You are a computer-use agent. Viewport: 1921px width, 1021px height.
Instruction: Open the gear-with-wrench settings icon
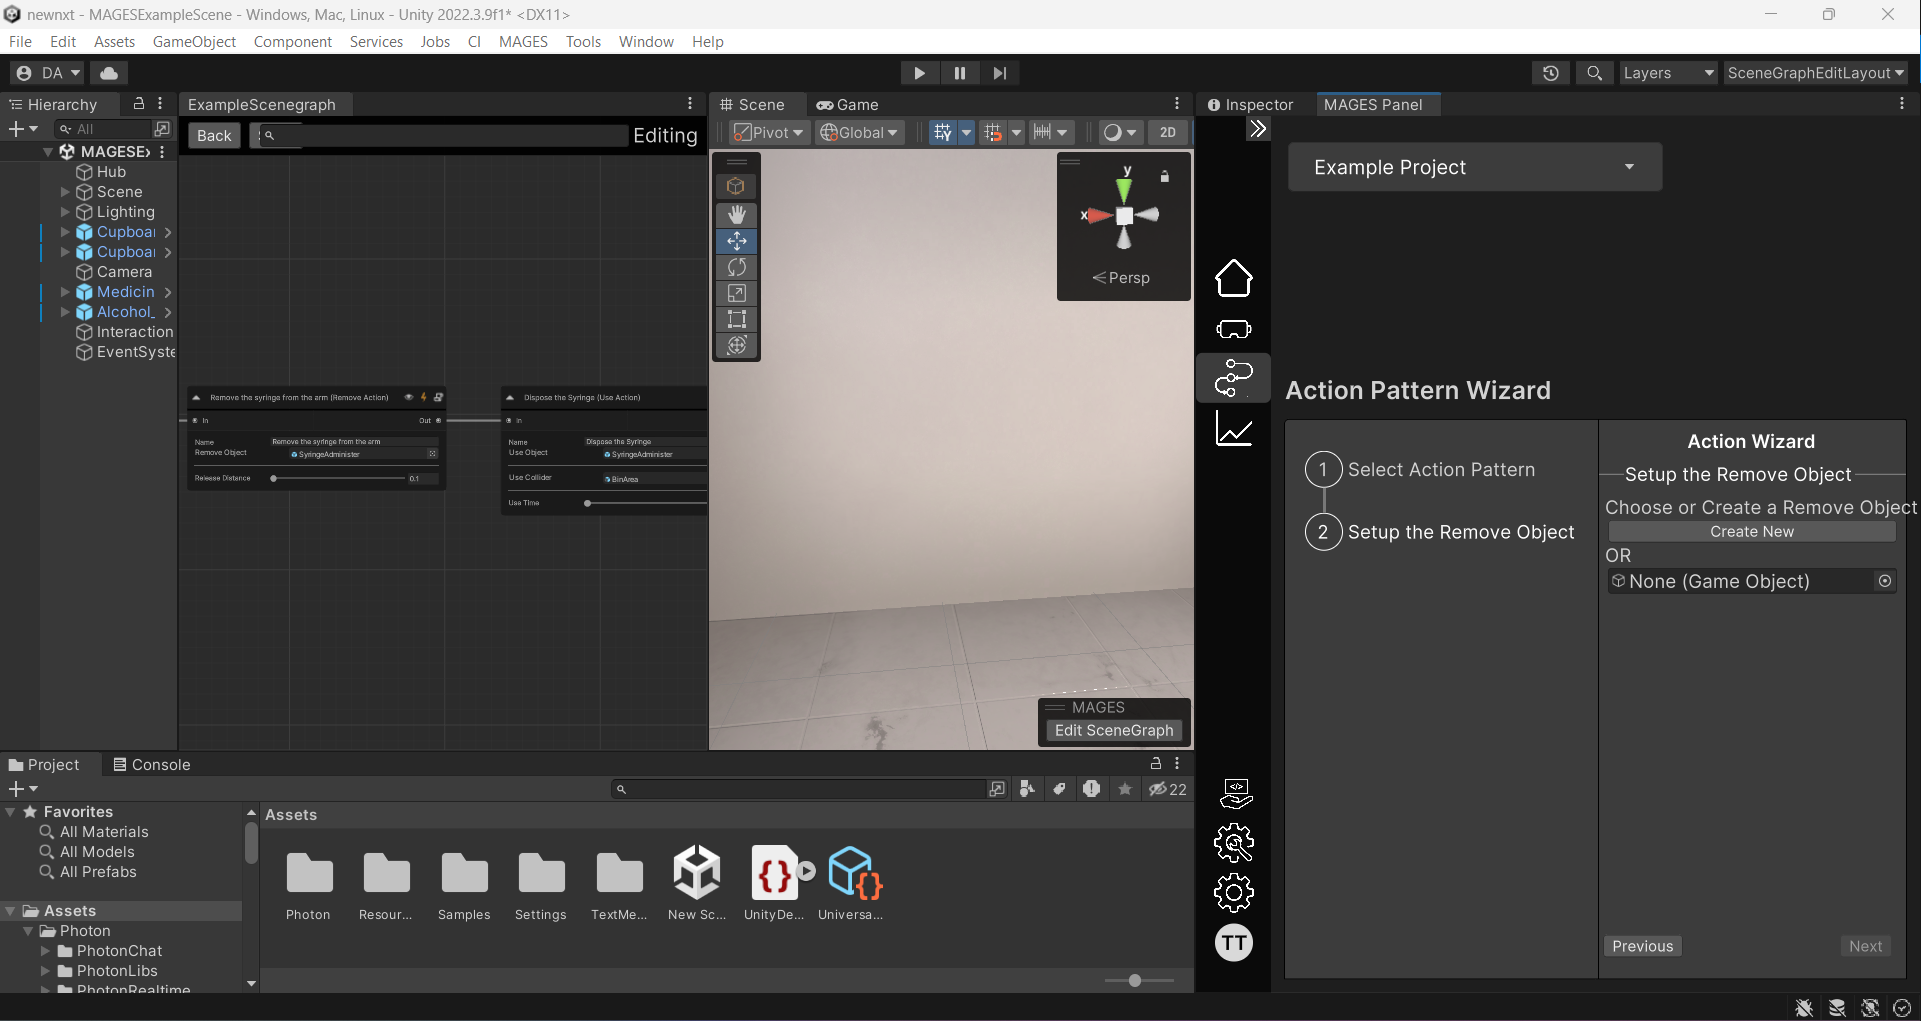pos(1234,843)
